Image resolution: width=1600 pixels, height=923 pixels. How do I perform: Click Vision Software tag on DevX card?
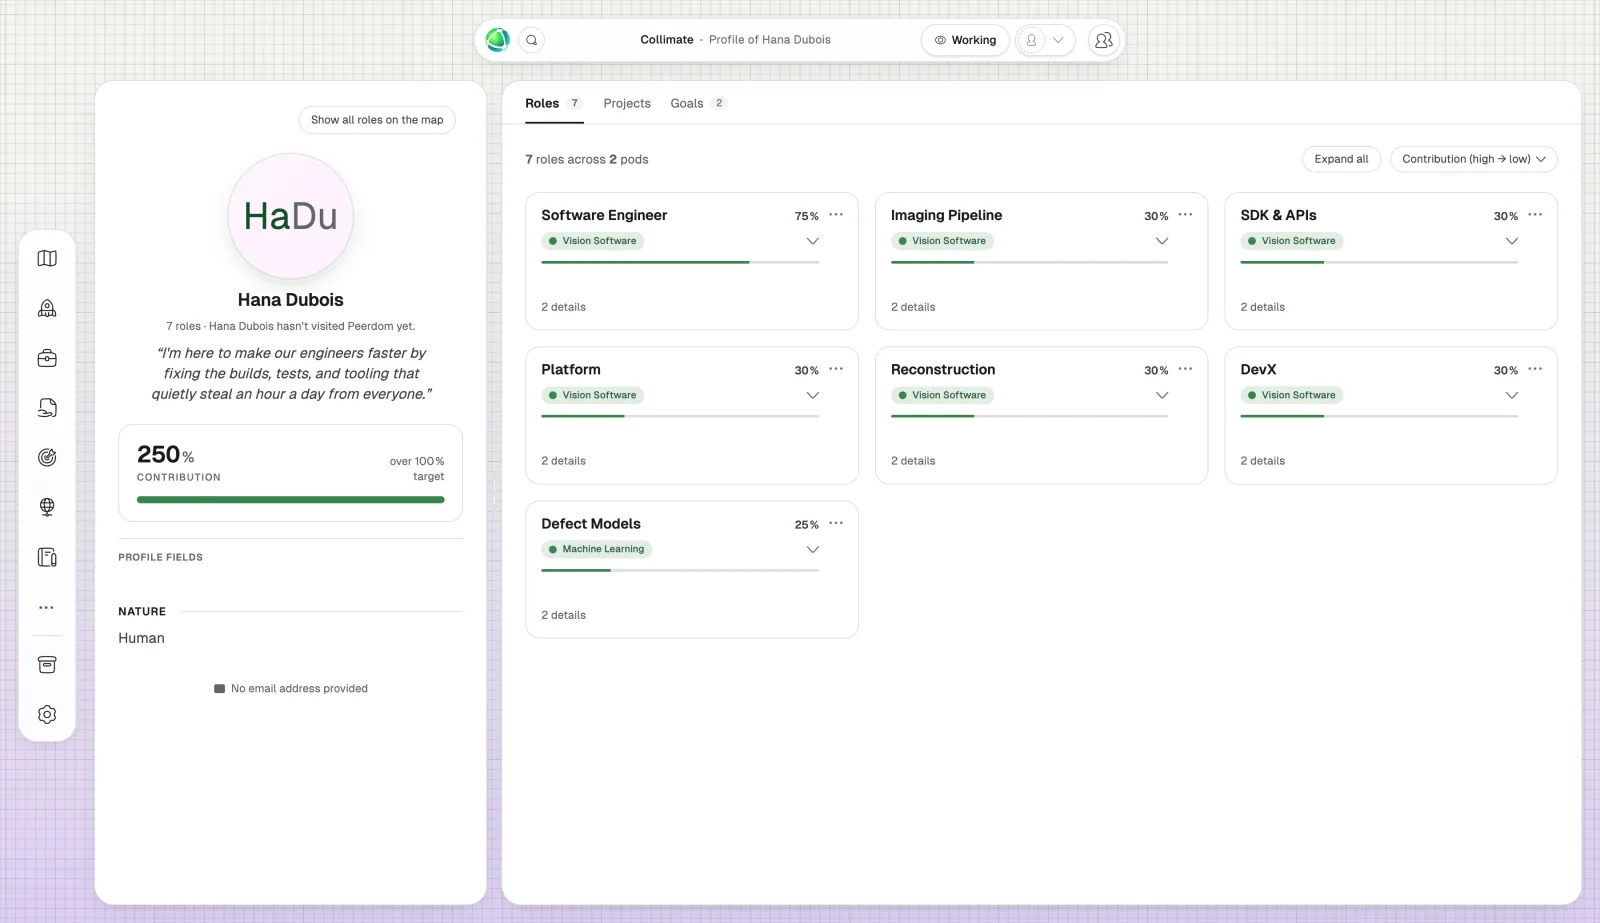pyautogui.click(x=1292, y=395)
